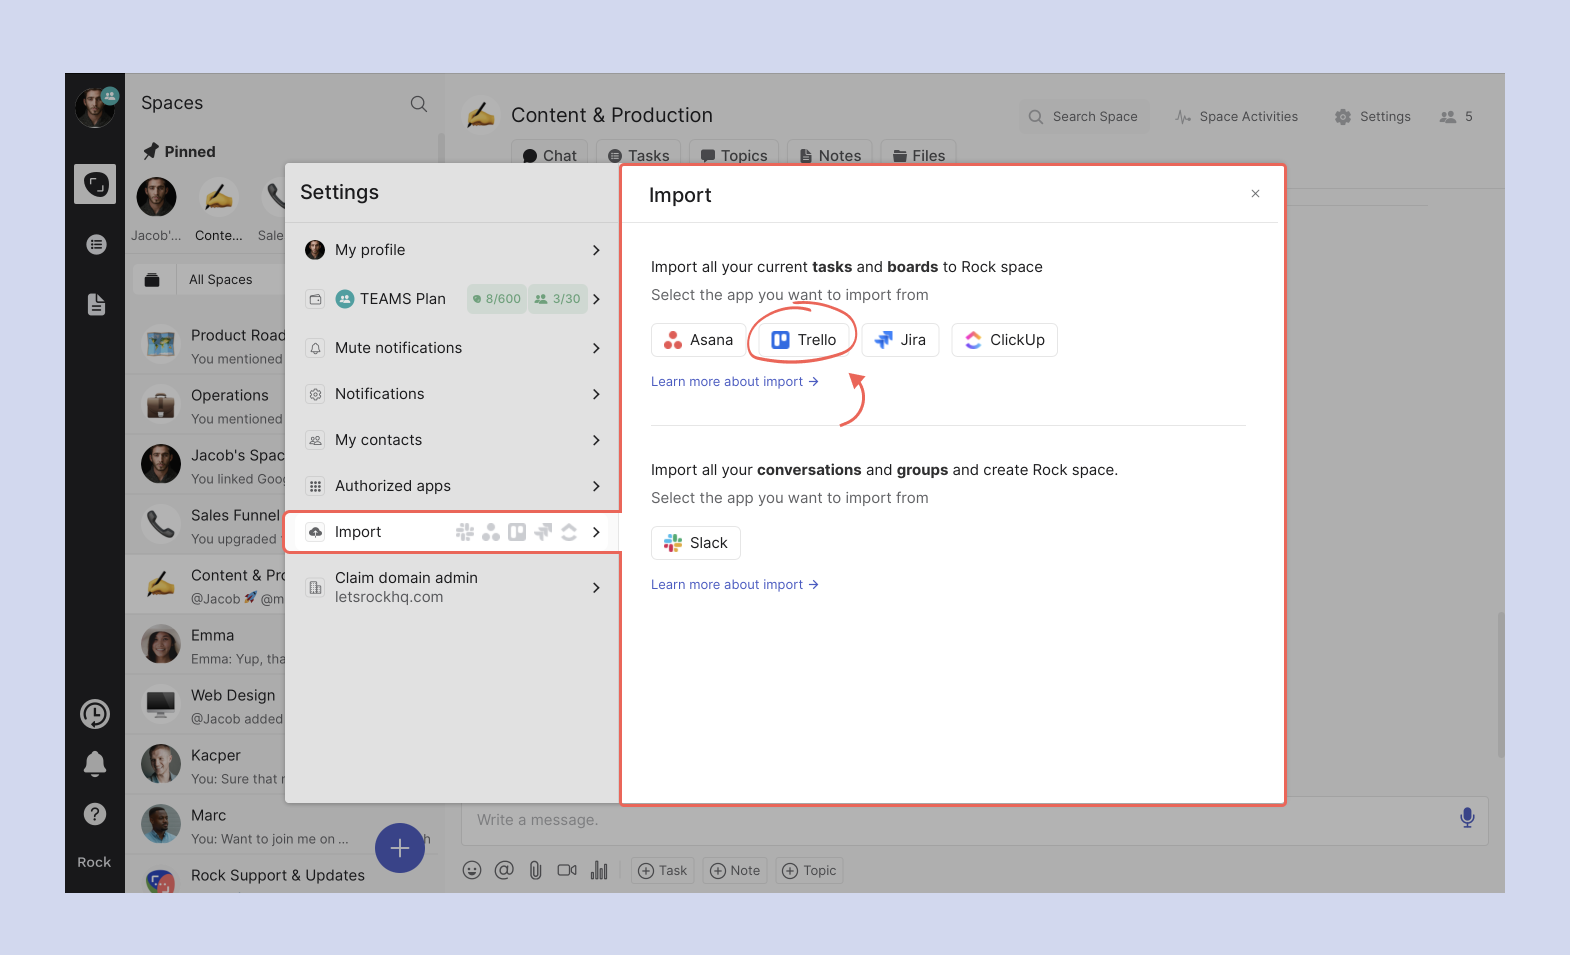The image size is (1570, 955).
Task: Create a poll with chart icon
Action: (x=599, y=870)
